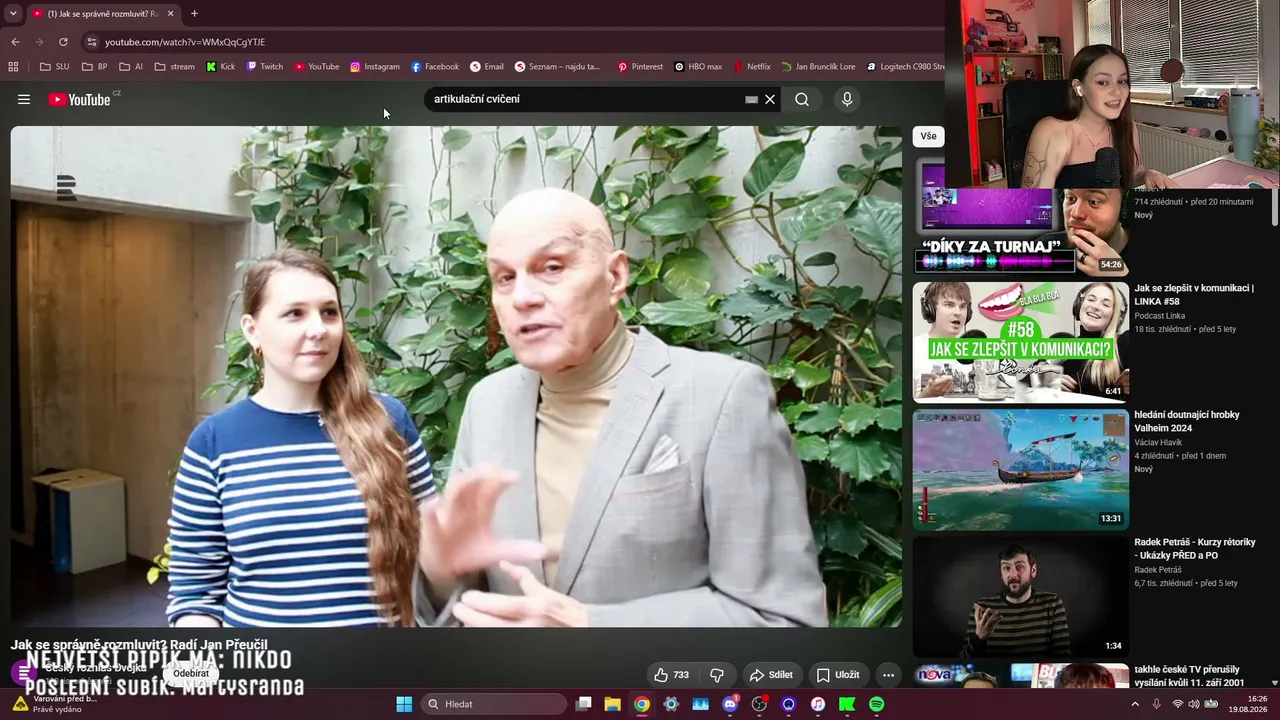Start voice search with the microphone
This screenshot has width=1280, height=720.
[847, 99]
